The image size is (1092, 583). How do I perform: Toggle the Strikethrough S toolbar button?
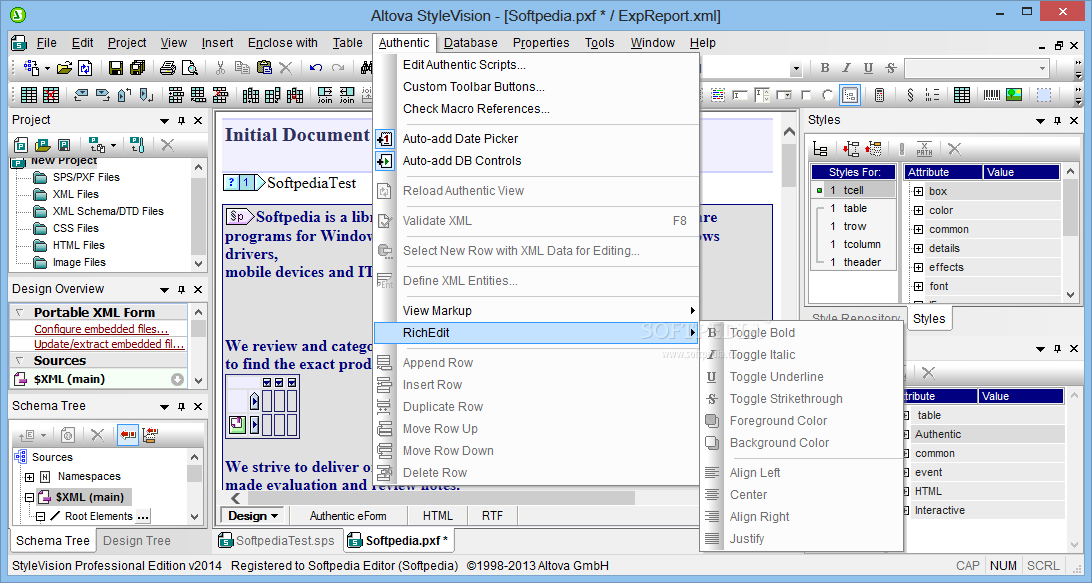(x=890, y=68)
